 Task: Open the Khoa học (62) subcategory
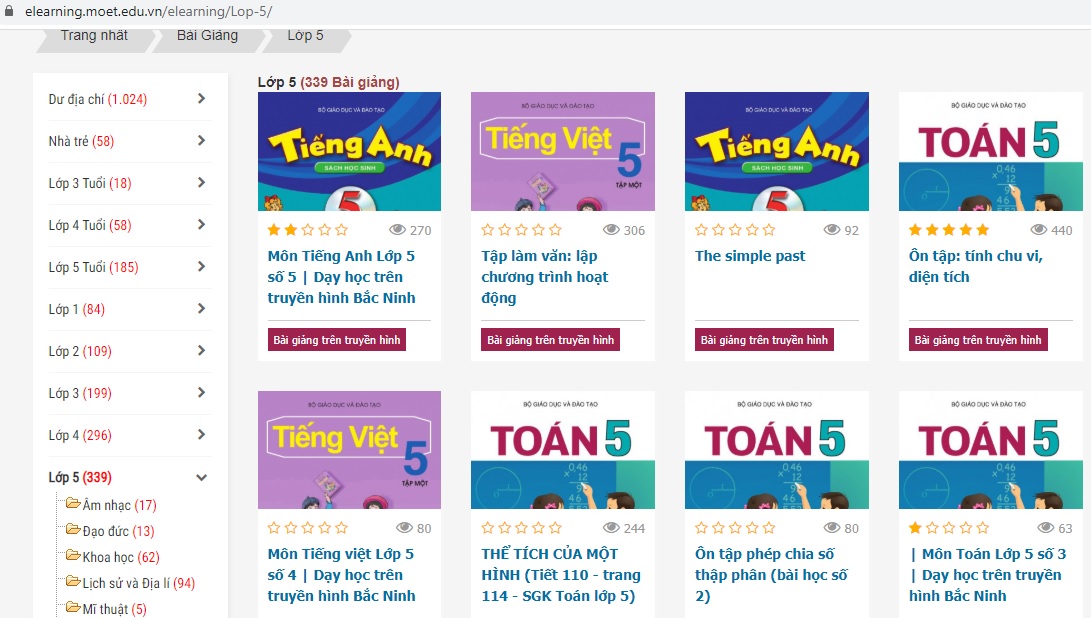[x=121, y=557]
